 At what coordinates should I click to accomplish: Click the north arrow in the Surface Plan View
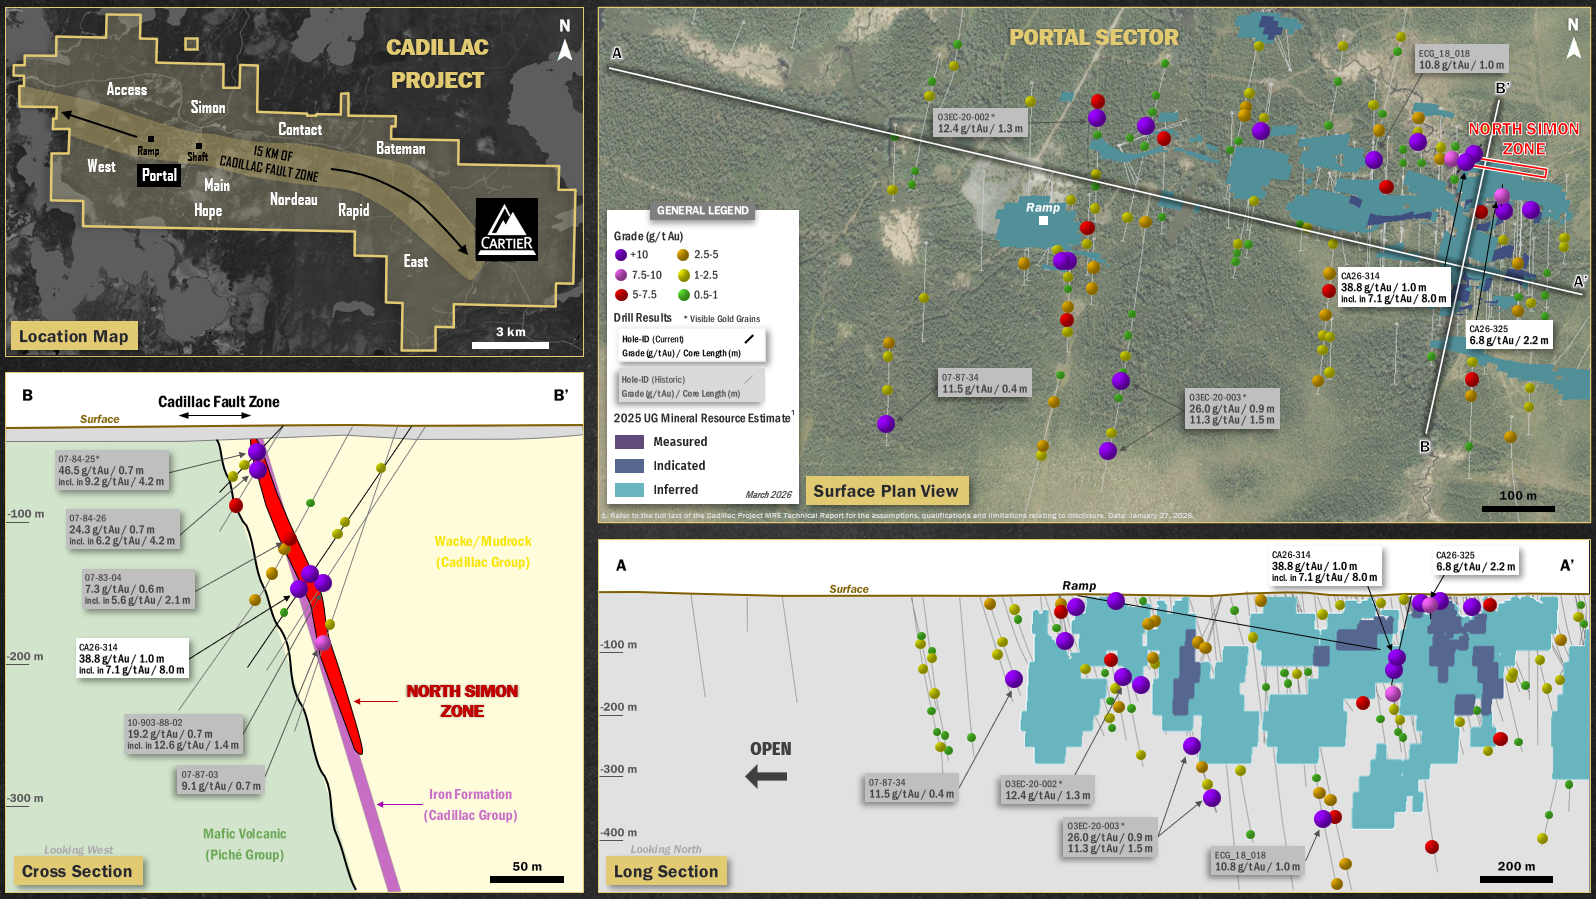[x=1573, y=40]
